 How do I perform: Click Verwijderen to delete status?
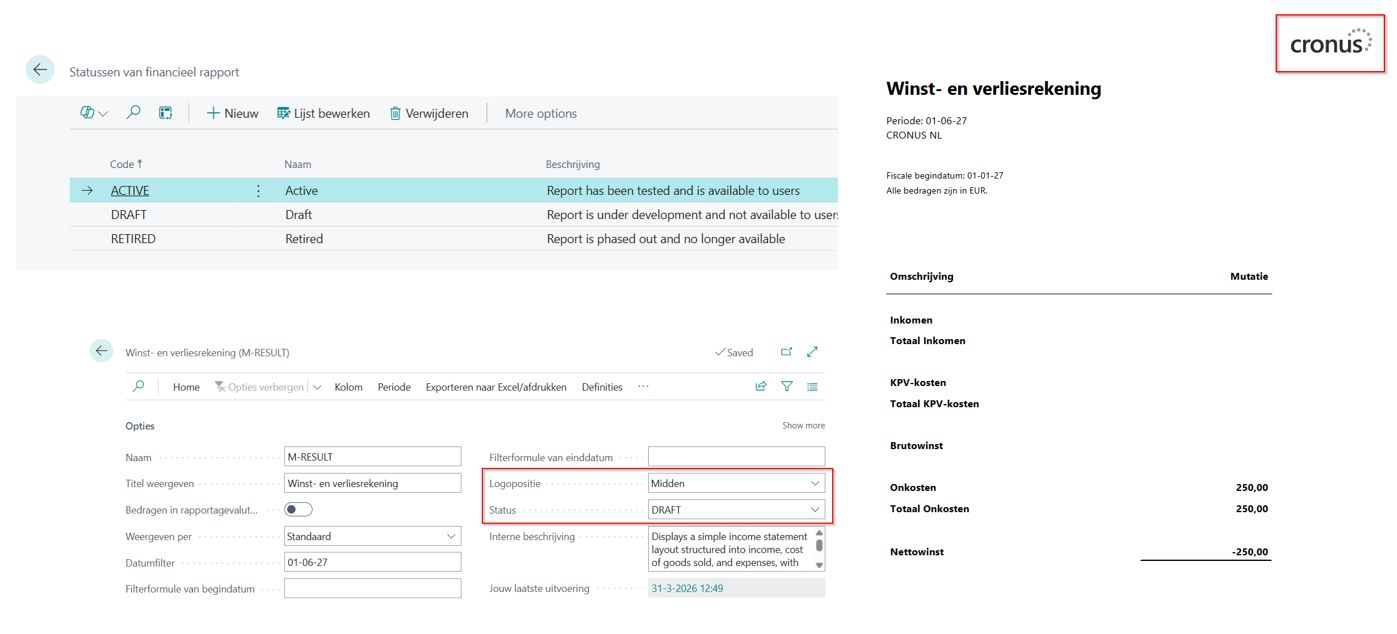pos(428,113)
